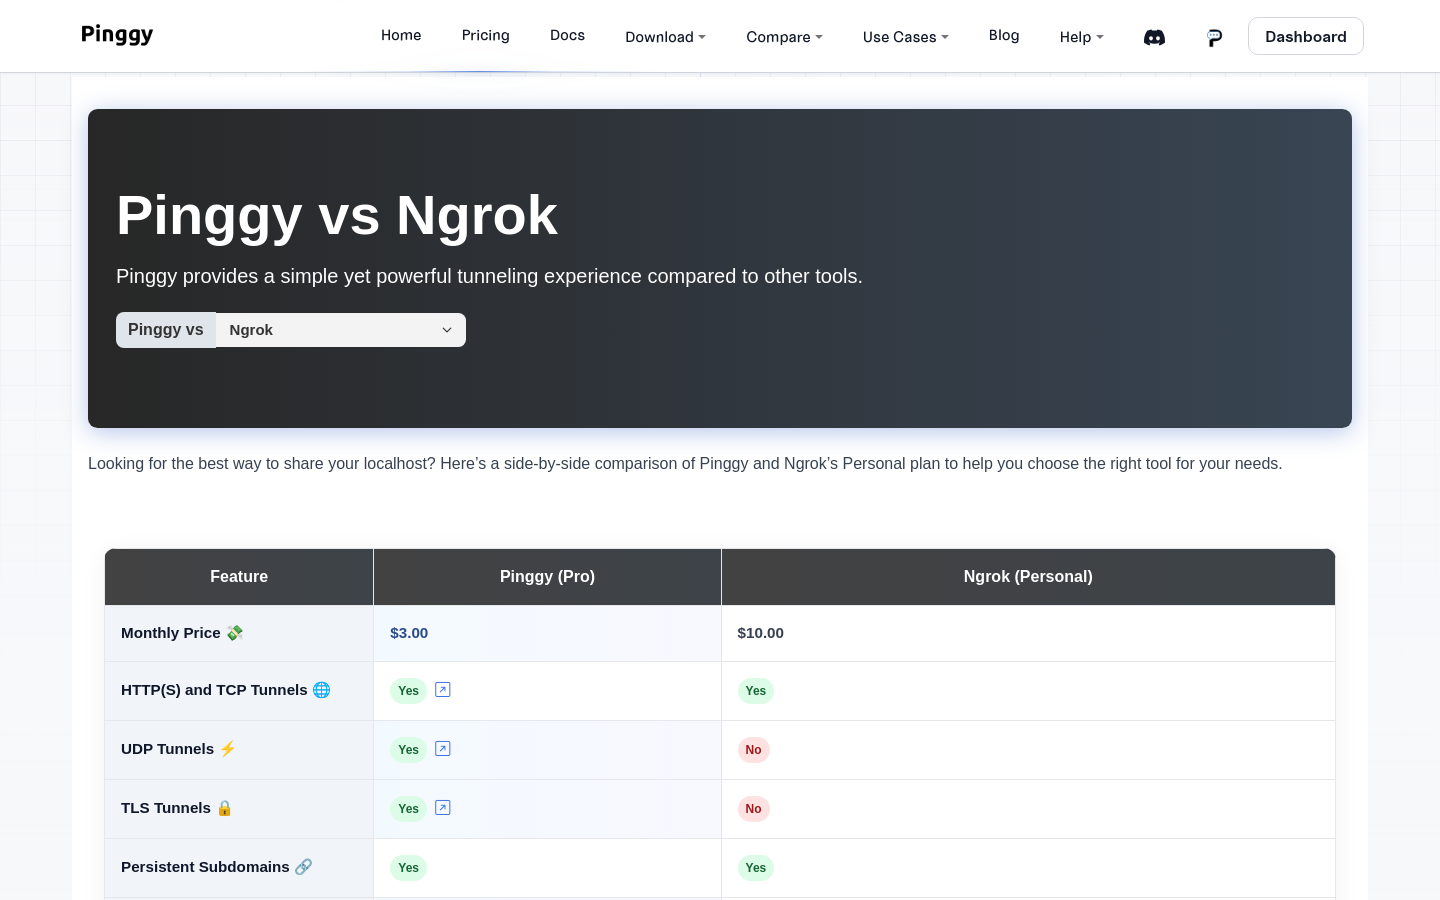1440x900 pixels.
Task: Click Ngrok's Yes badge for Persistent Subdomains
Action: pyautogui.click(x=756, y=868)
